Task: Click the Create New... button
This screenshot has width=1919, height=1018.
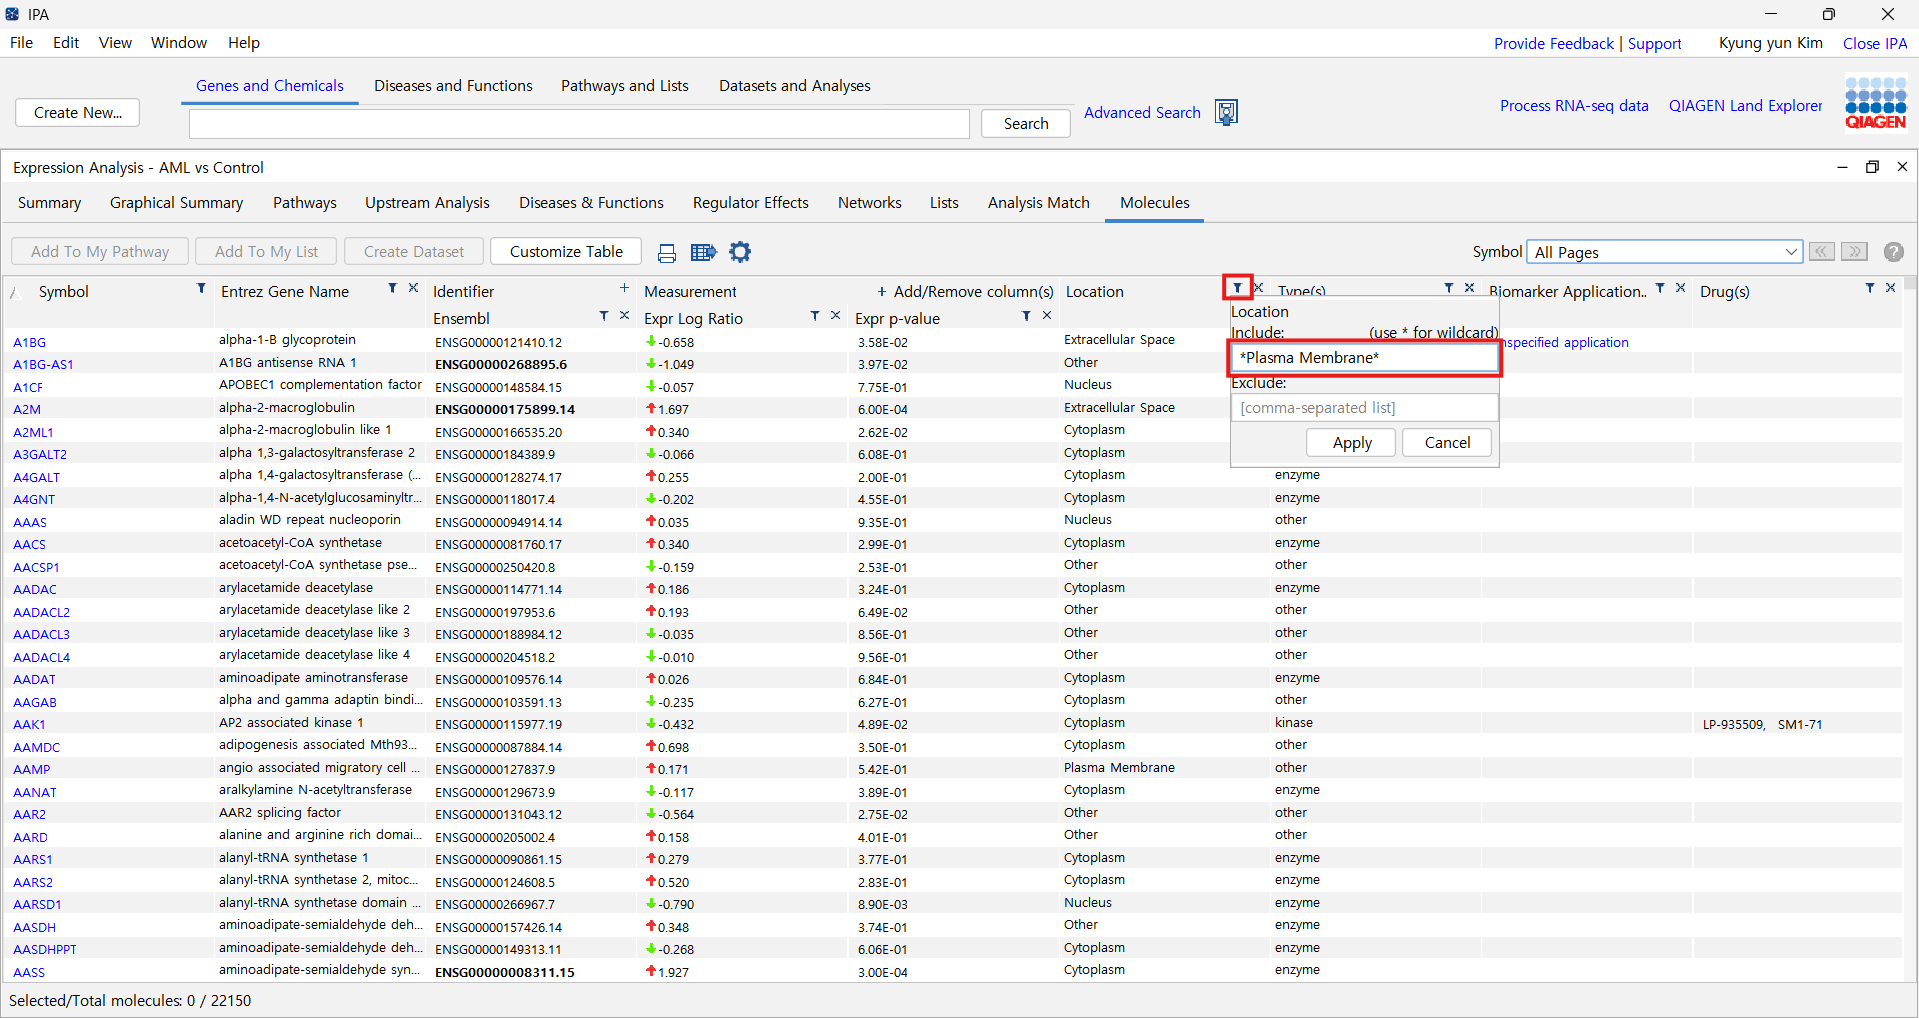Action: 78,112
